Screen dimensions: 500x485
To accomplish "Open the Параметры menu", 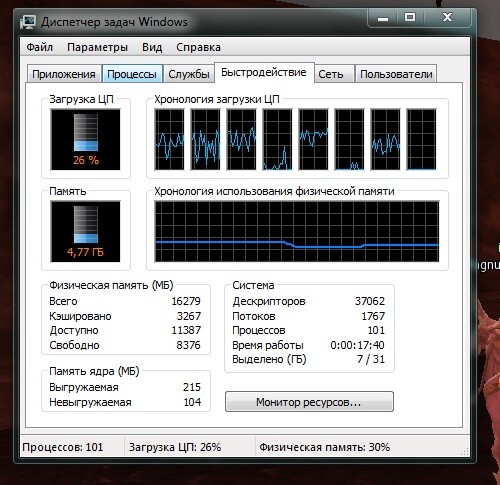I will [97, 47].
